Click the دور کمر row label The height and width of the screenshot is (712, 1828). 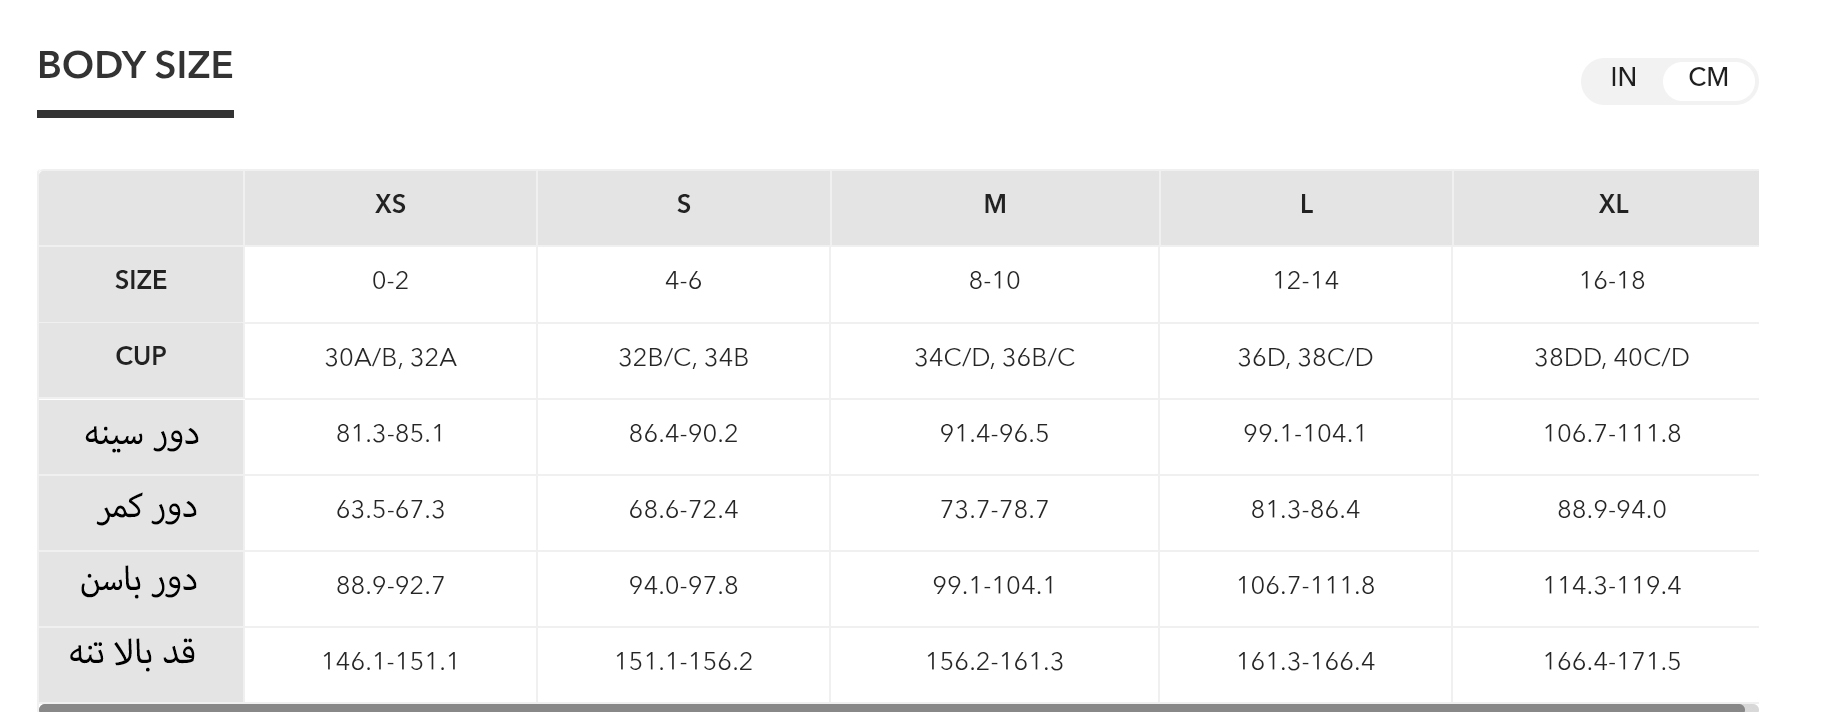pos(146,510)
